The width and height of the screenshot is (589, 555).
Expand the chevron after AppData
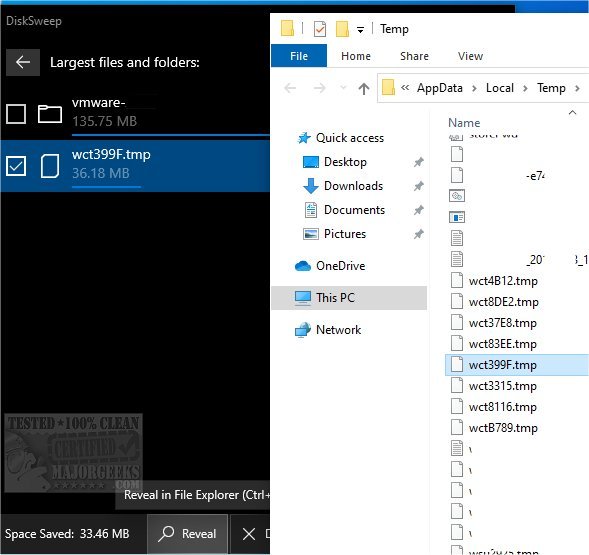tap(474, 88)
